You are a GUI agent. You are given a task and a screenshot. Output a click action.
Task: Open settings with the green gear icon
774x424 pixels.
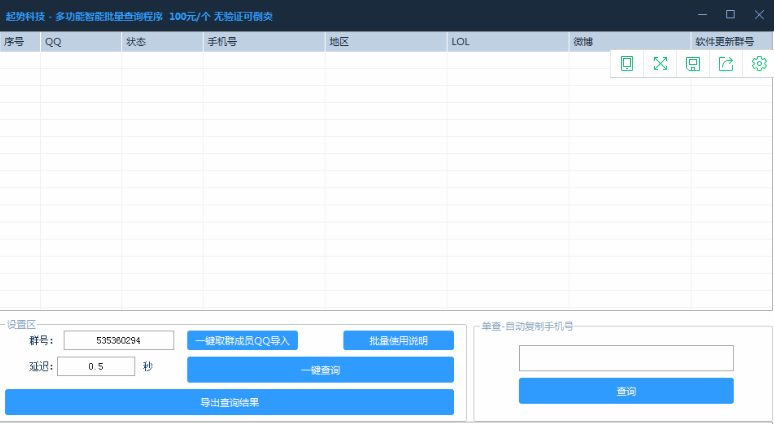tap(759, 64)
